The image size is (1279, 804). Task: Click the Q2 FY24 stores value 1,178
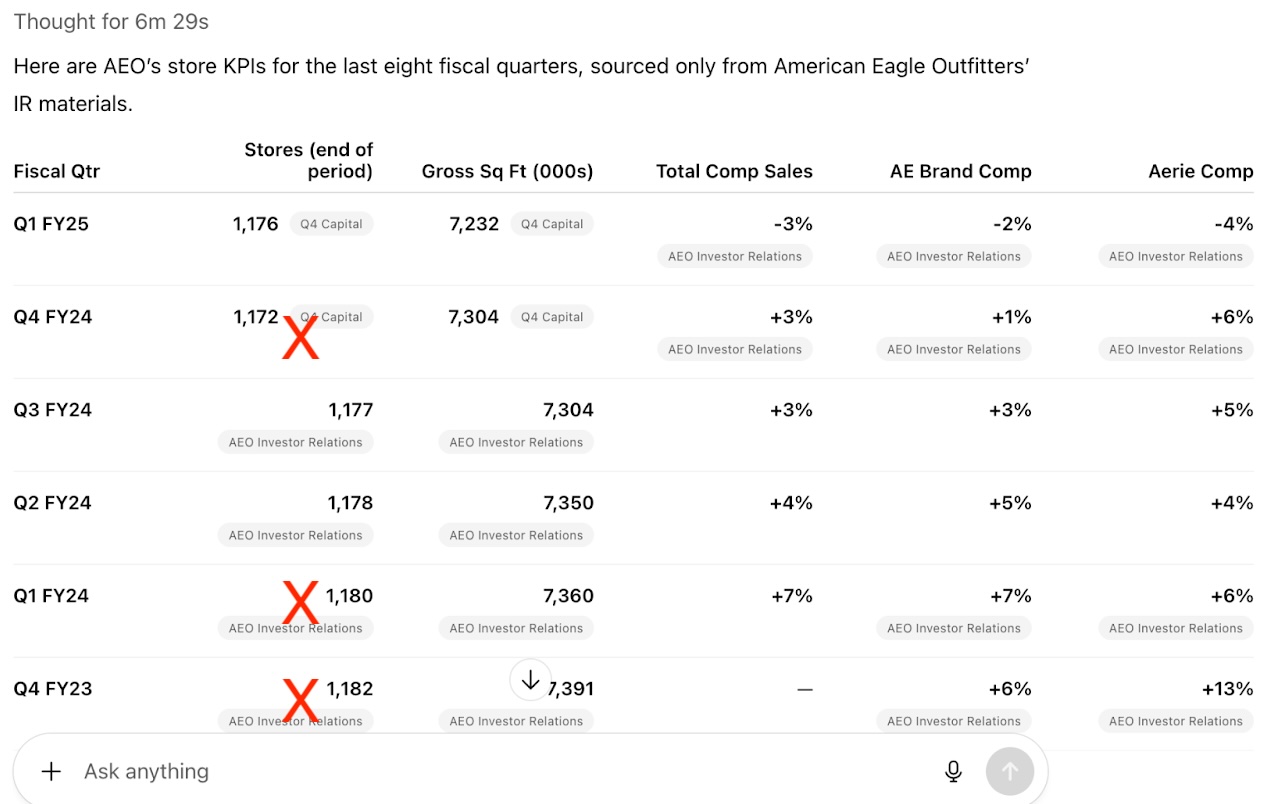point(350,503)
